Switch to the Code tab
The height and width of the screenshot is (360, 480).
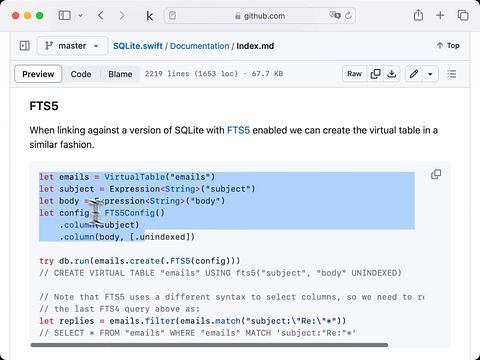coord(81,74)
